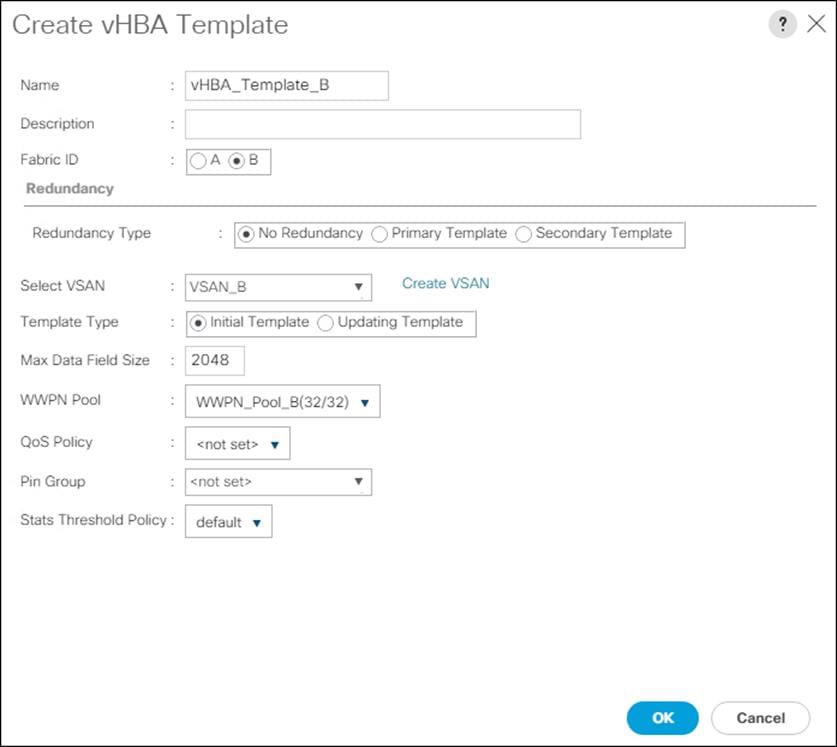Select Primary Template redundancy type

tap(380, 234)
